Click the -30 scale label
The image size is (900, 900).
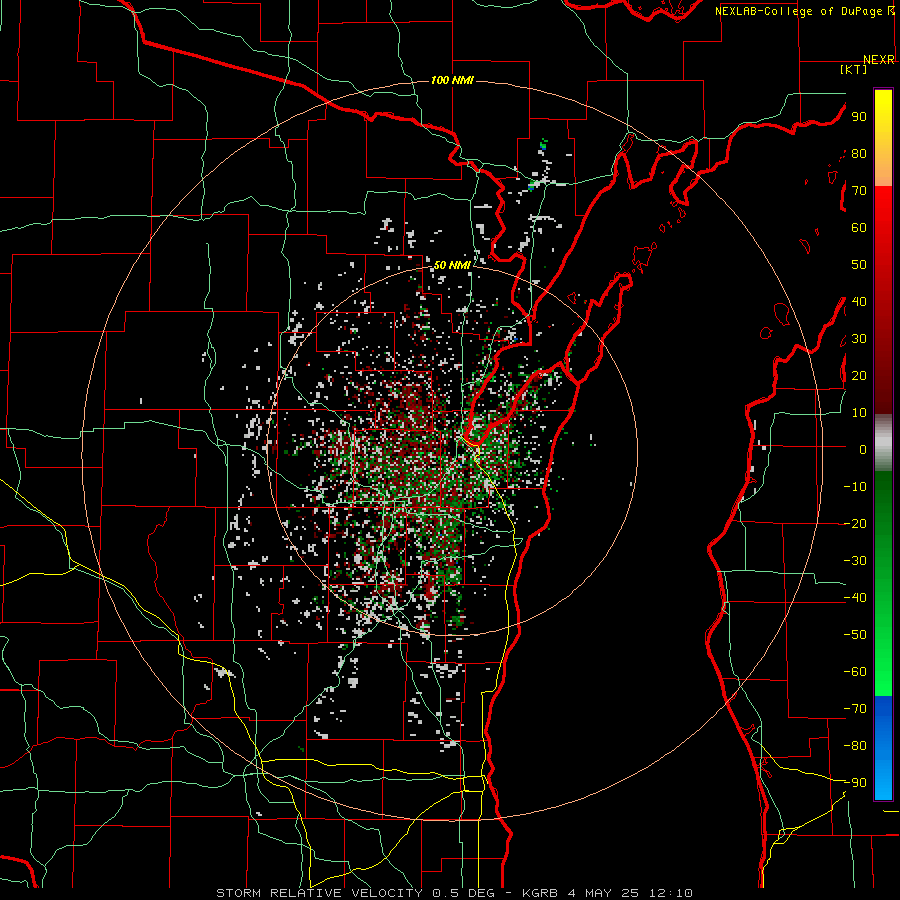point(855,561)
